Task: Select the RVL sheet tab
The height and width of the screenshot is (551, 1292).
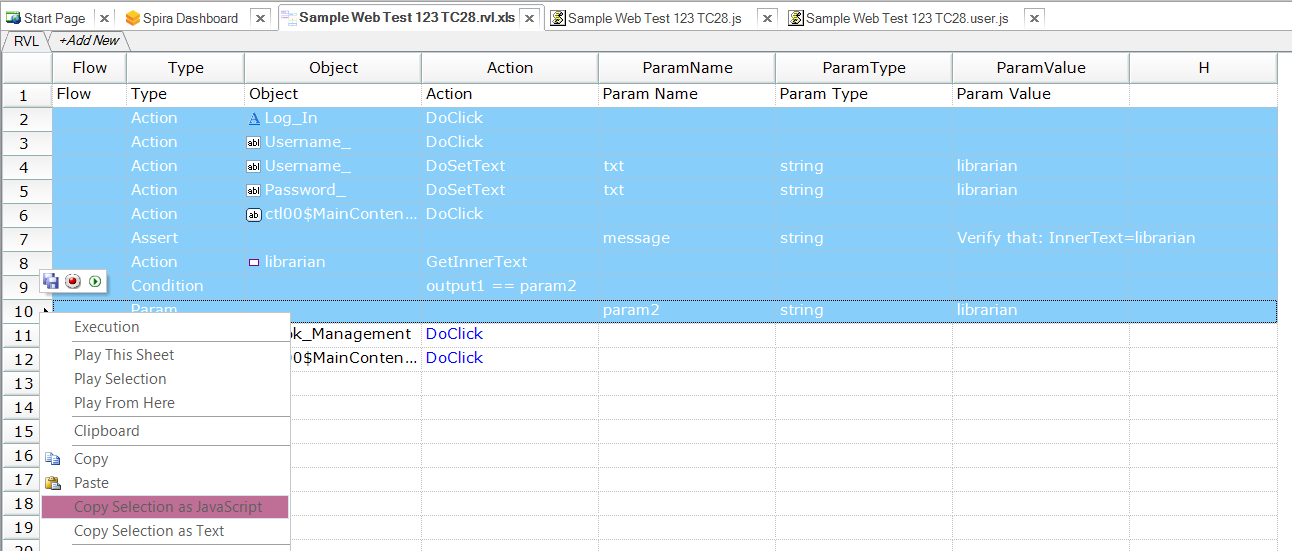Action: click(26, 41)
